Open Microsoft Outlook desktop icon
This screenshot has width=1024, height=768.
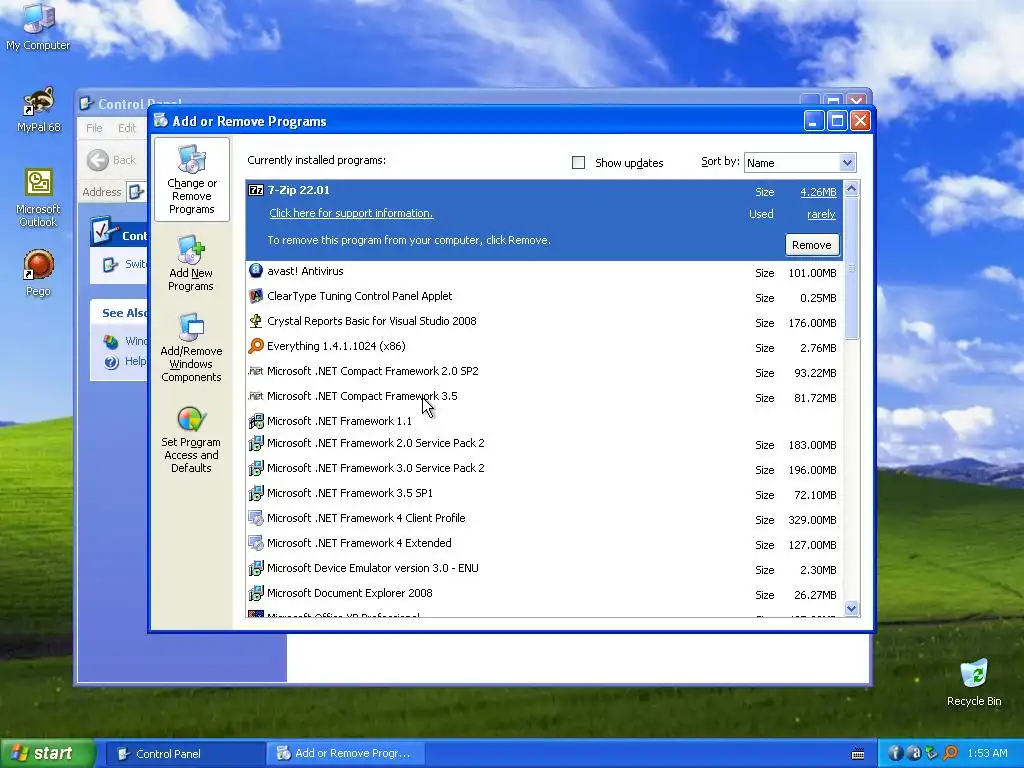coord(38,199)
